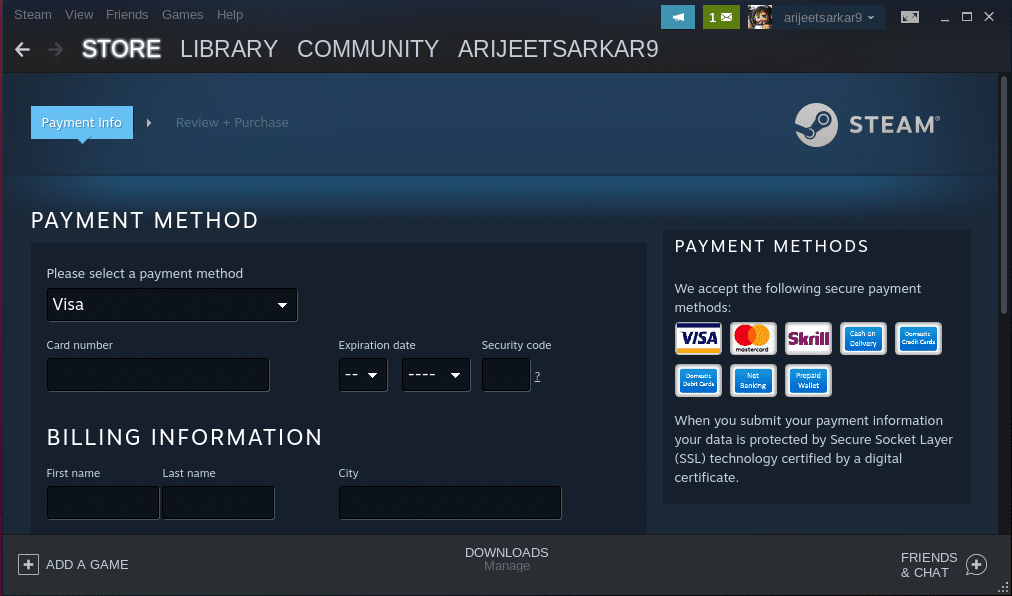Screen dimensions: 1012x596
Task: Close the Steam window
Action: (989, 17)
